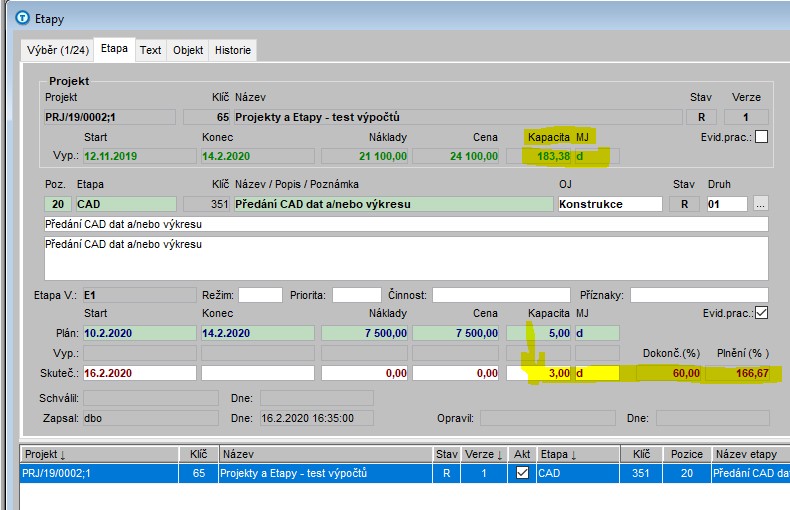Click the Skuteč. Náklady field 0,00

pyautogui.click(x=365, y=373)
